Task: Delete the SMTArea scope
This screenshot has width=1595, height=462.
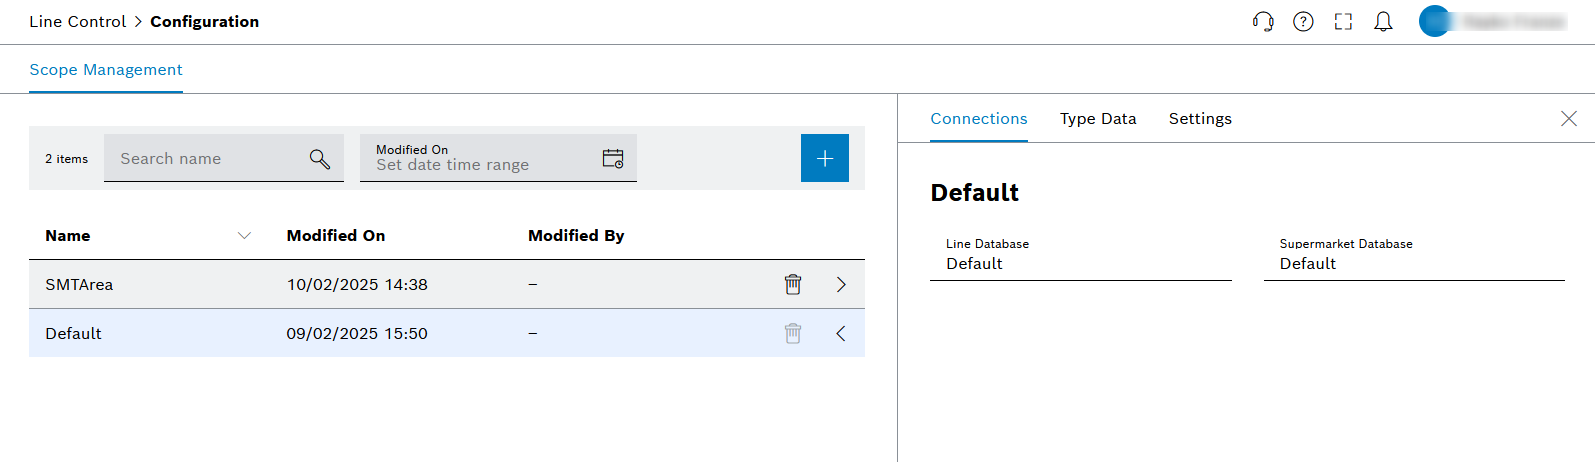Action: 793,285
